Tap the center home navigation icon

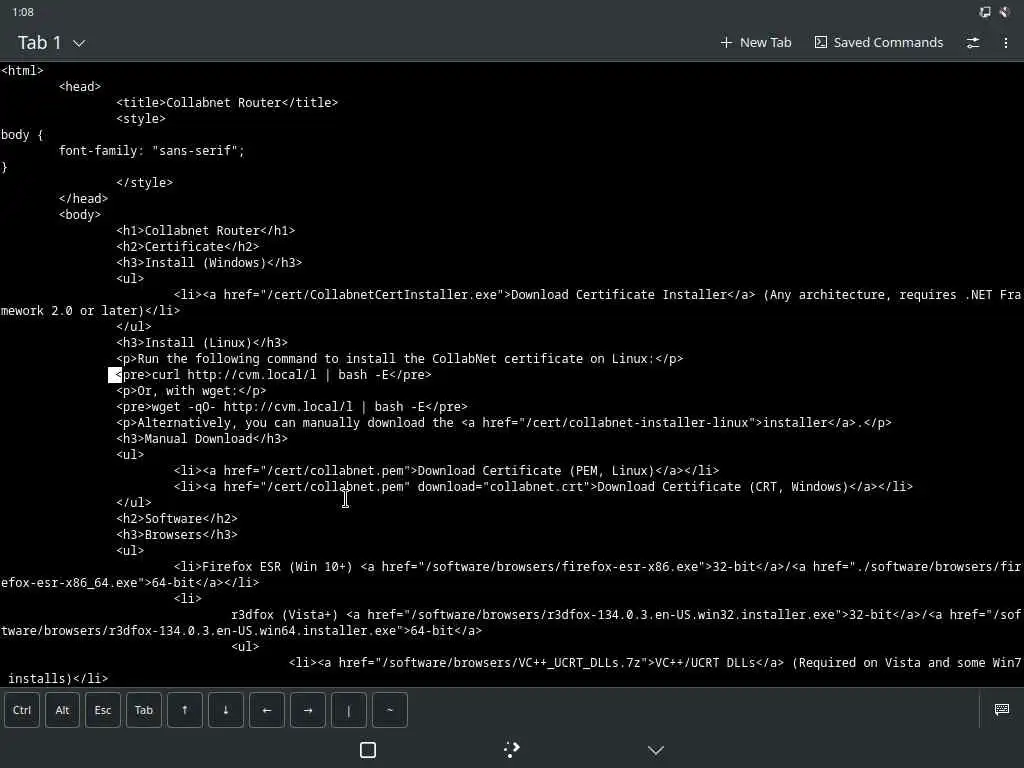coord(512,750)
